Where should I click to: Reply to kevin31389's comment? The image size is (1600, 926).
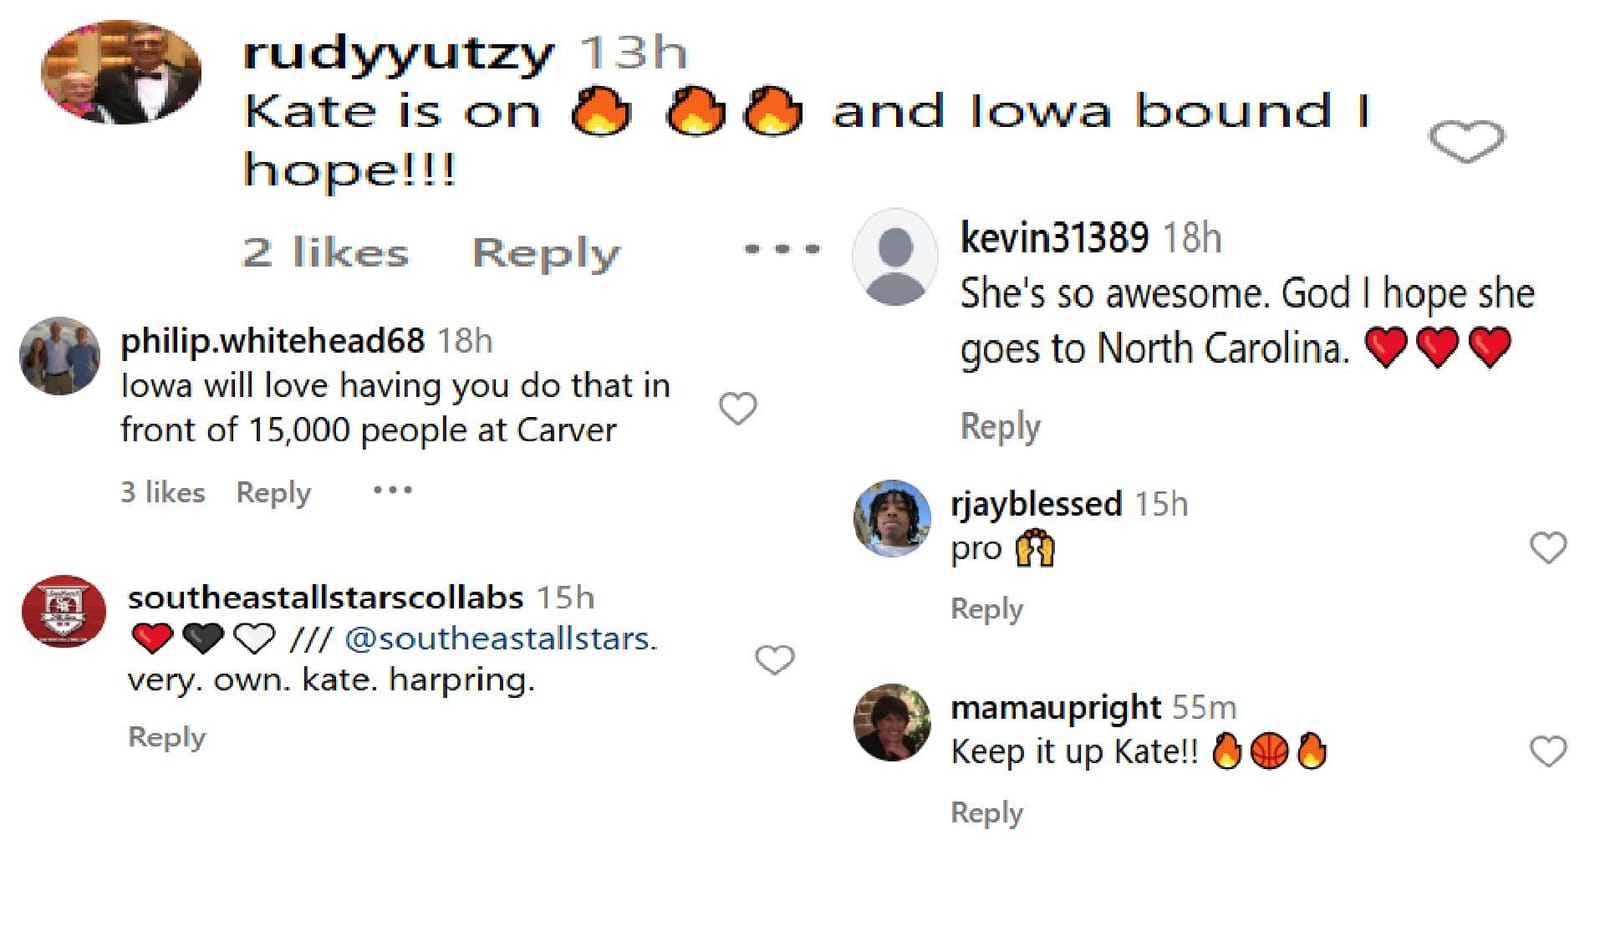pos(998,426)
